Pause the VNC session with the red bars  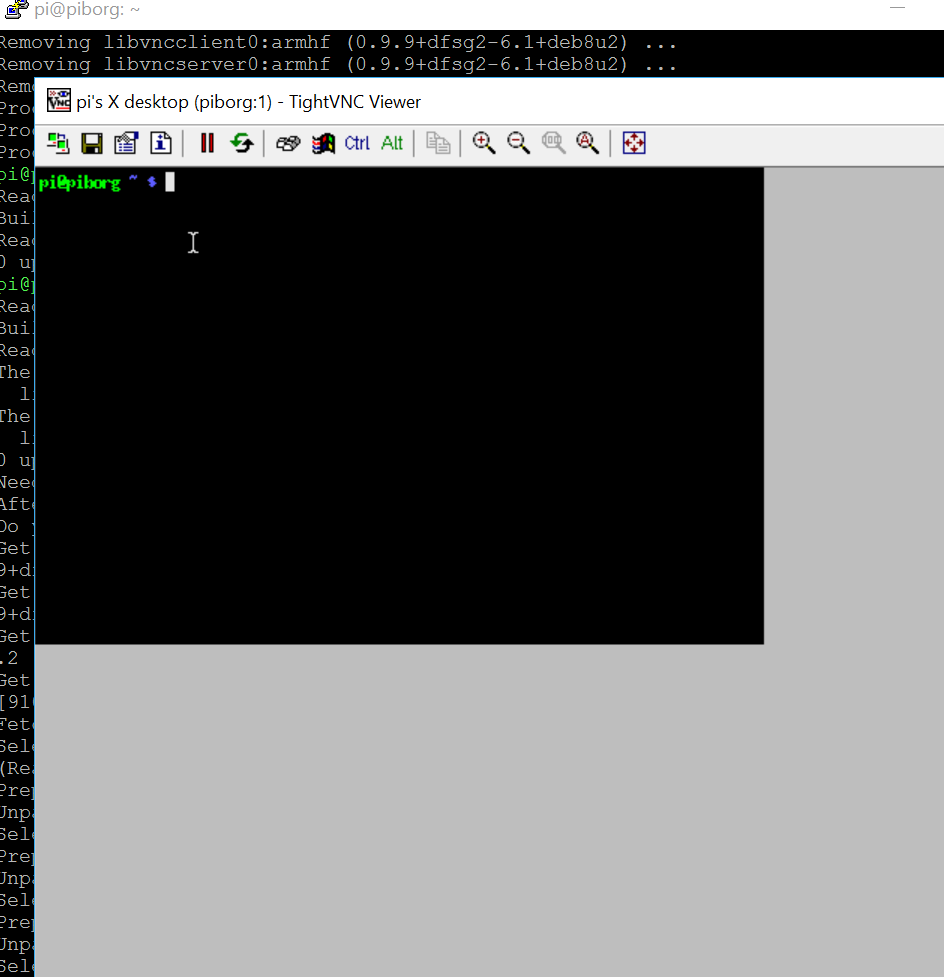207,143
